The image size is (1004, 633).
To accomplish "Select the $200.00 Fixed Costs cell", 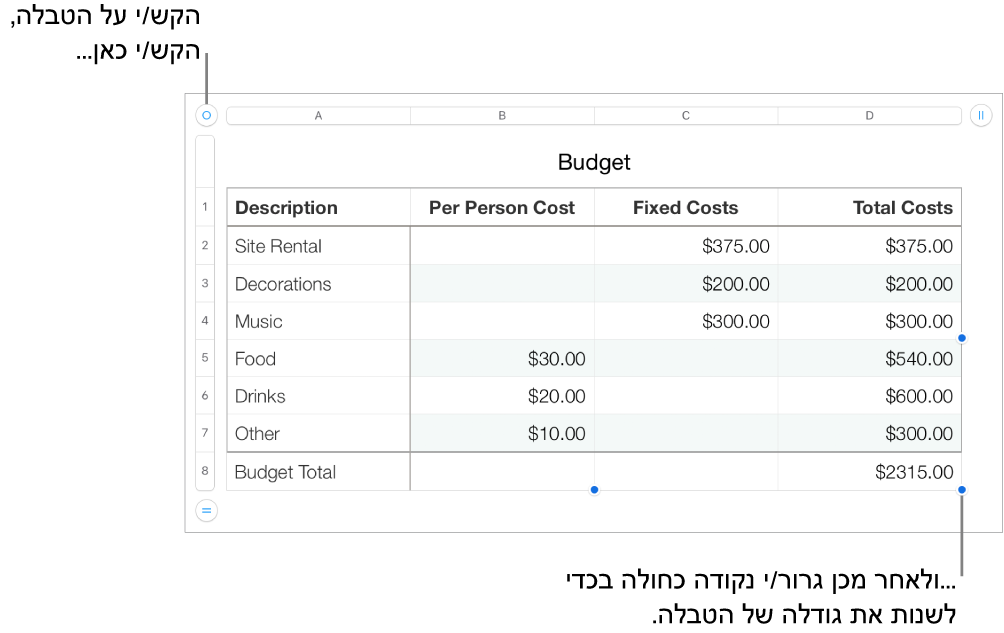I will click(686, 284).
